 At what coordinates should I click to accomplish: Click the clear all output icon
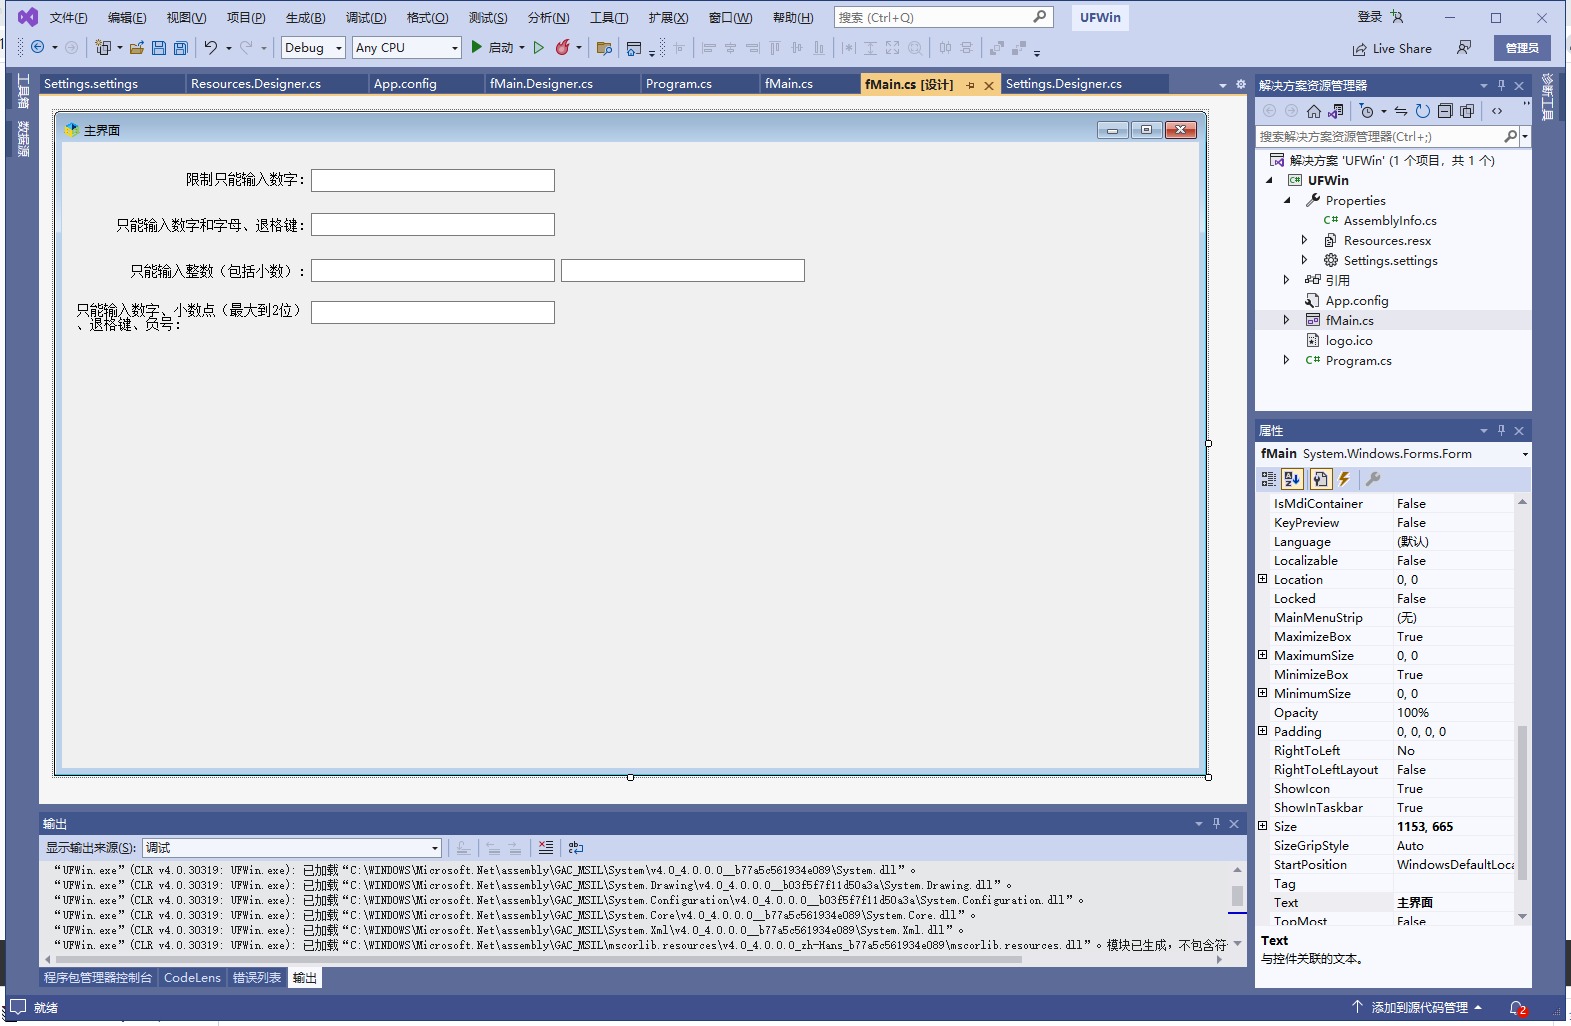pyautogui.click(x=546, y=847)
